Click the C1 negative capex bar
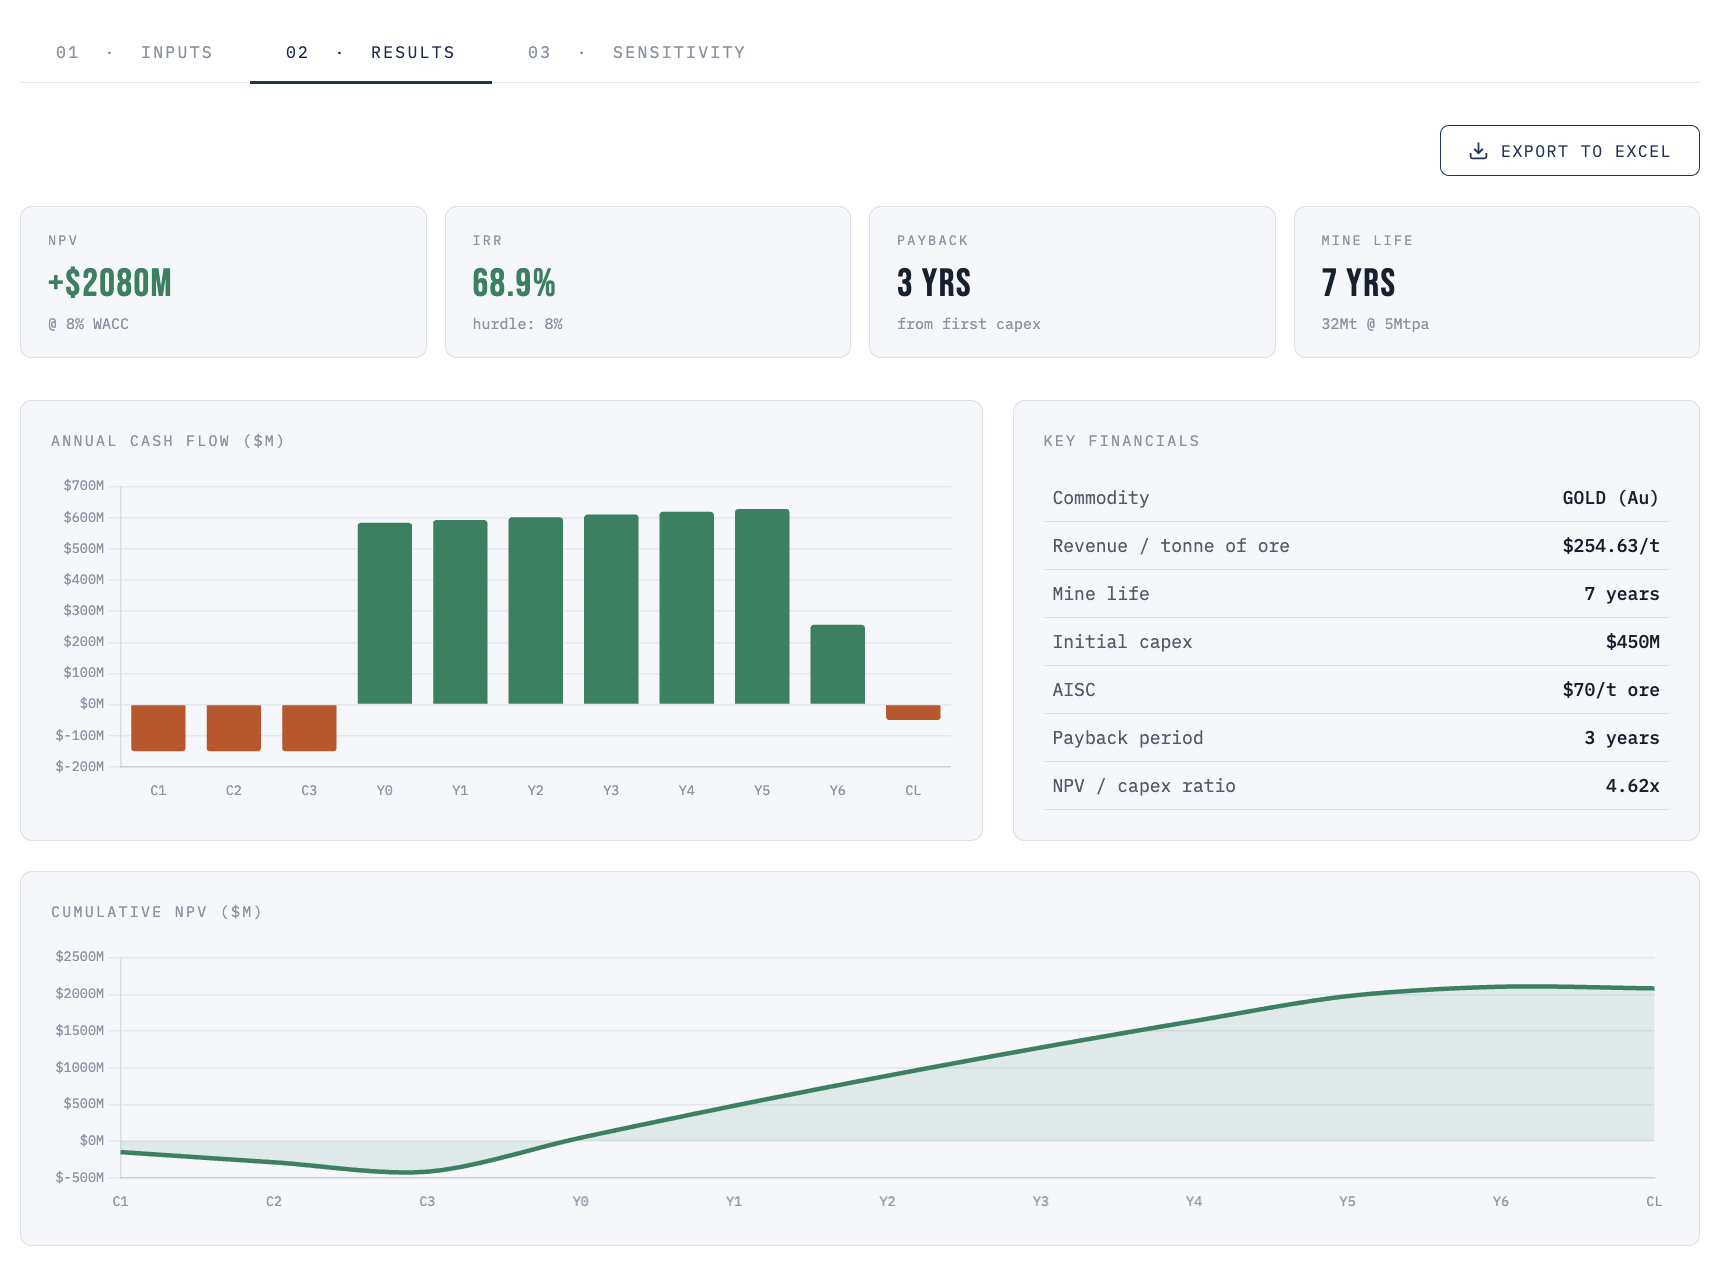The width and height of the screenshot is (1720, 1266). [158, 728]
